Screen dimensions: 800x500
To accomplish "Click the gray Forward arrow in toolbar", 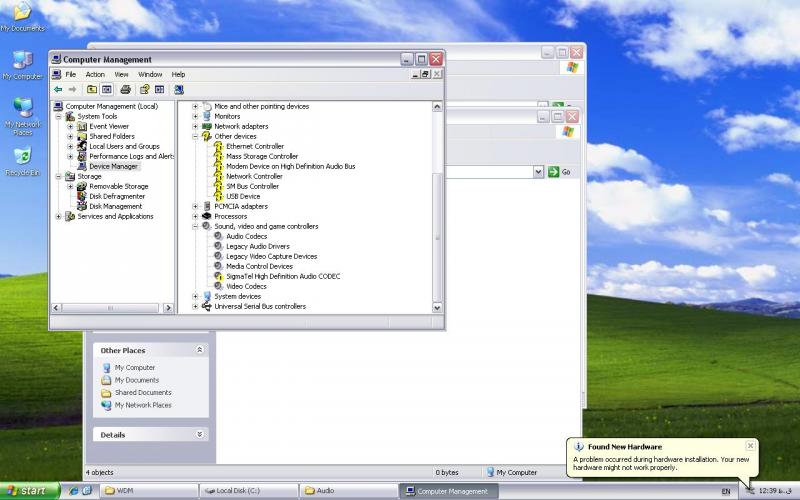I will pyautogui.click(x=72, y=90).
